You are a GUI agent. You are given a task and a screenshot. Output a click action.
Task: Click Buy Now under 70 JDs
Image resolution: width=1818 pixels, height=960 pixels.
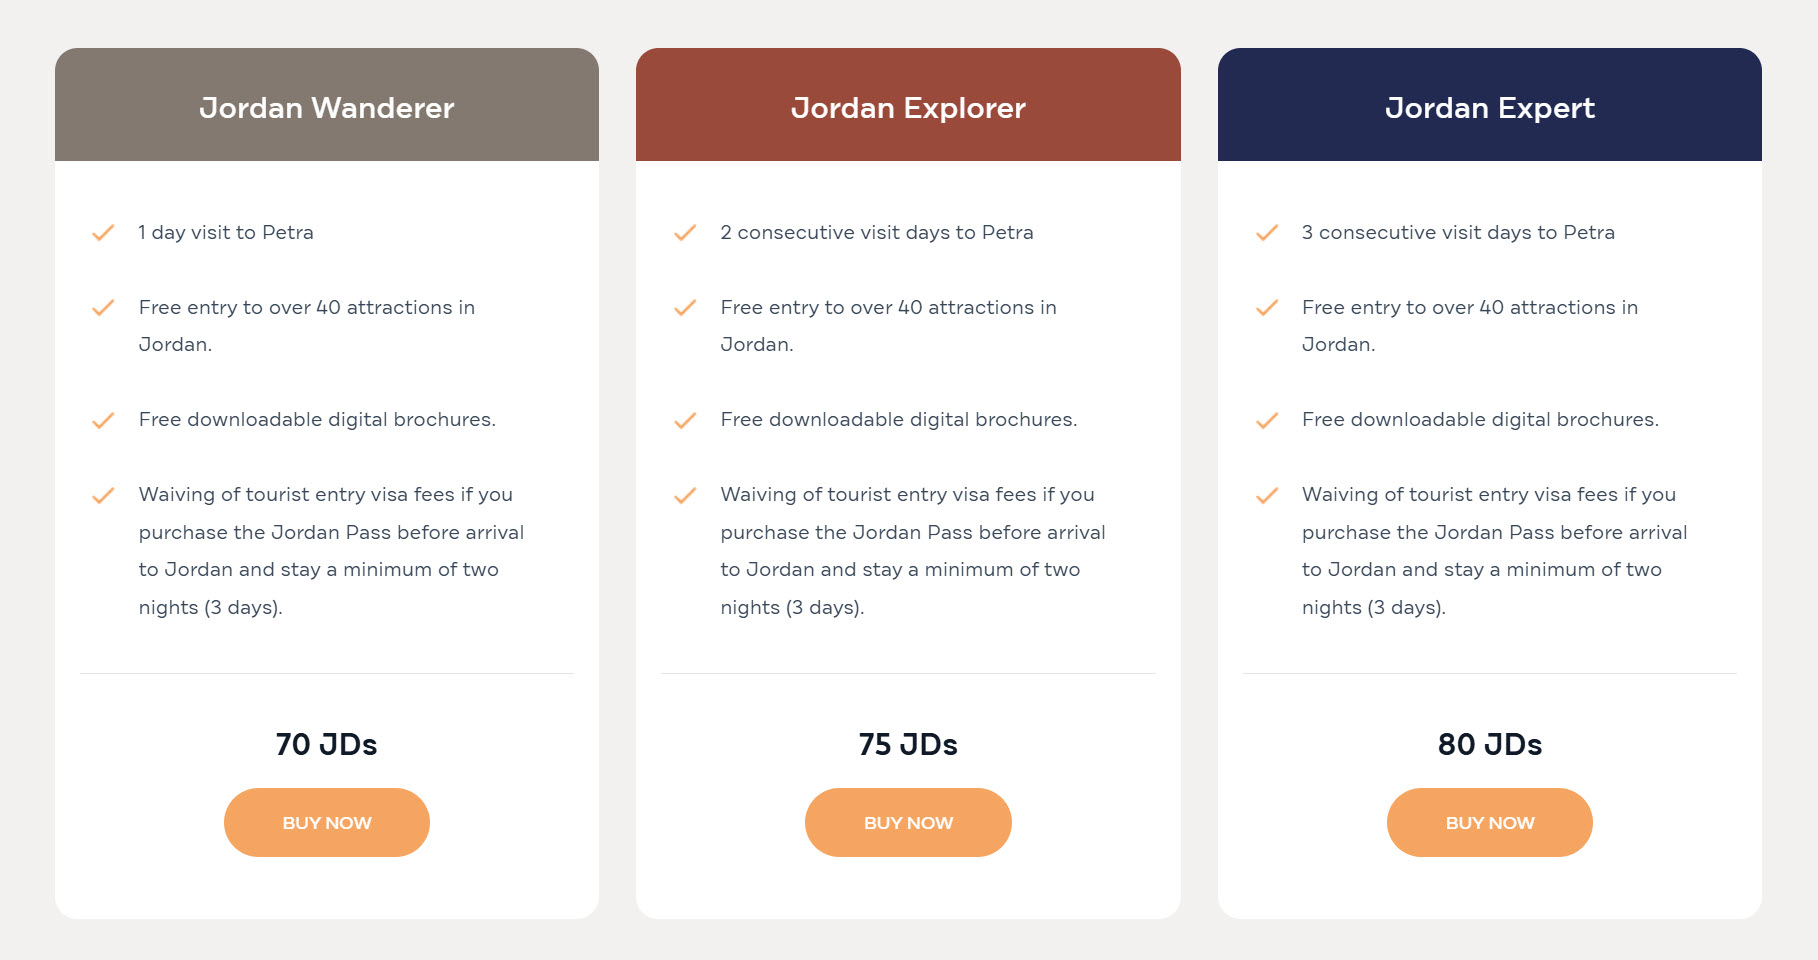pyautogui.click(x=327, y=822)
